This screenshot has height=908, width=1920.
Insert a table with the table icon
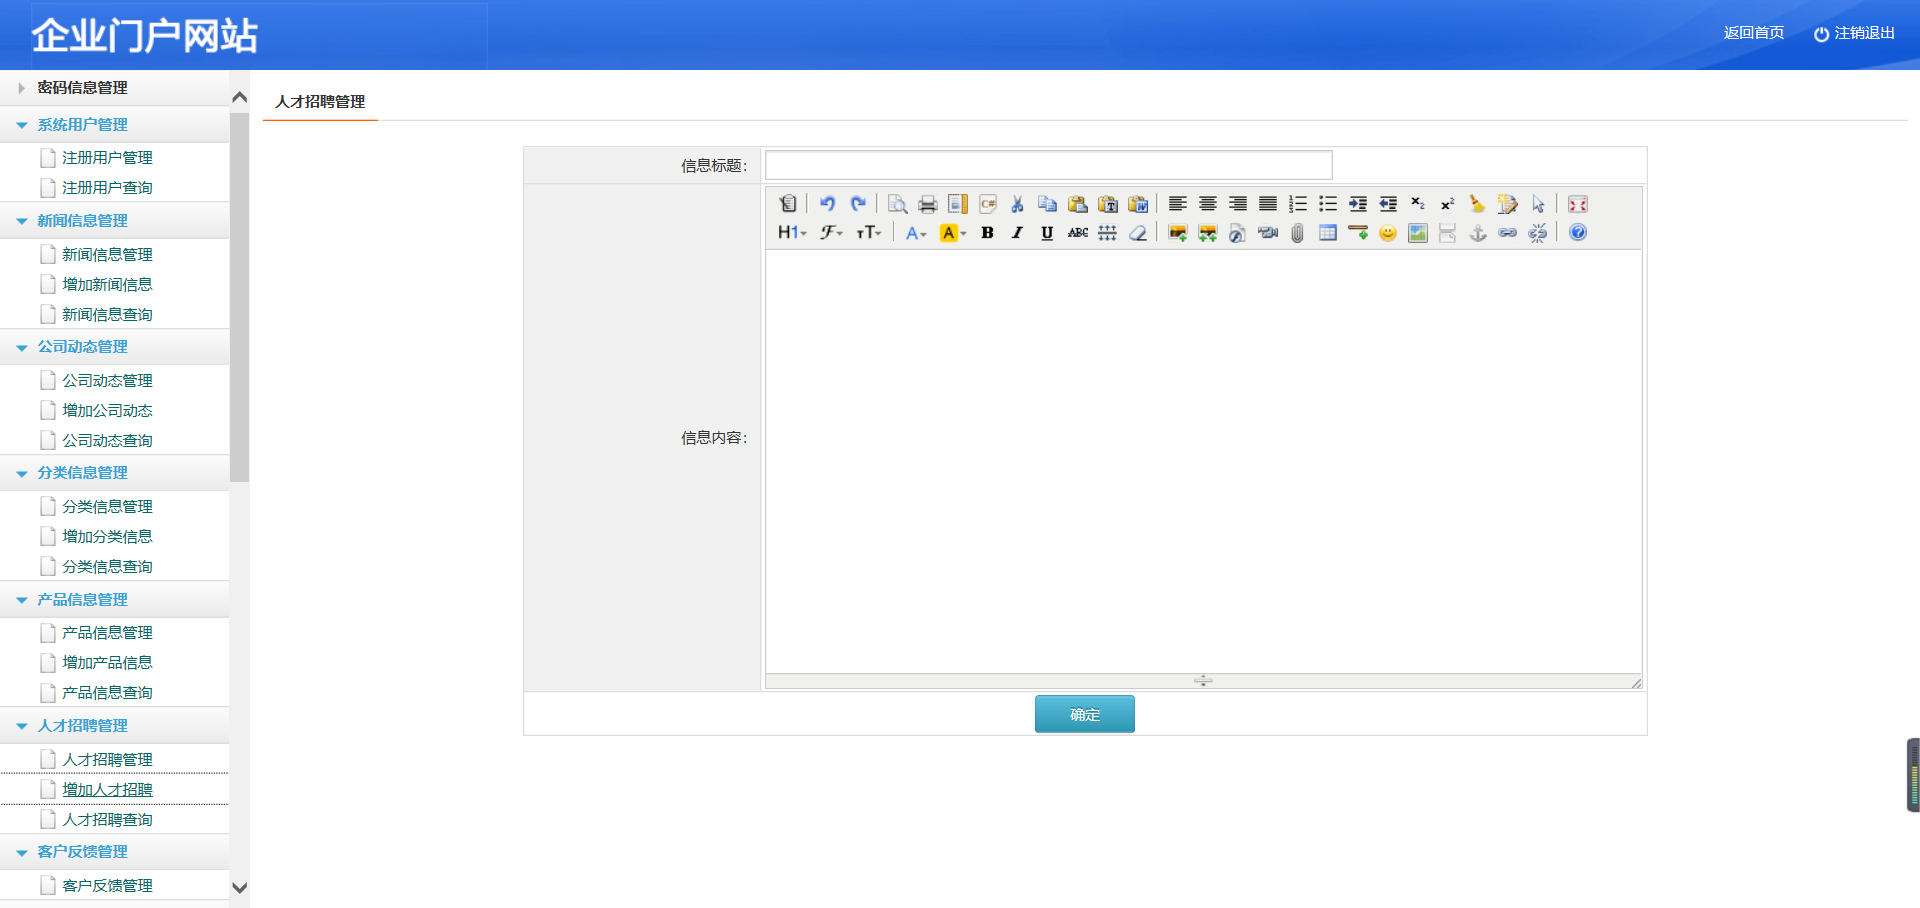1327,233
